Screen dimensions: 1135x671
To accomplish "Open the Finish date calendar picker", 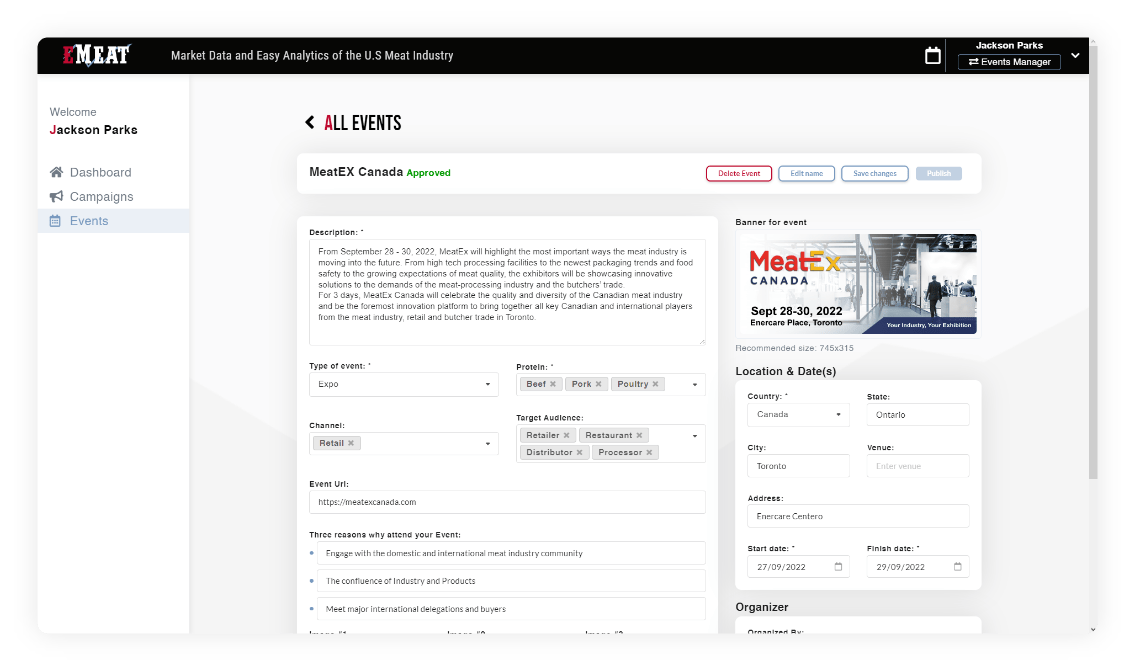I will pos(957,567).
